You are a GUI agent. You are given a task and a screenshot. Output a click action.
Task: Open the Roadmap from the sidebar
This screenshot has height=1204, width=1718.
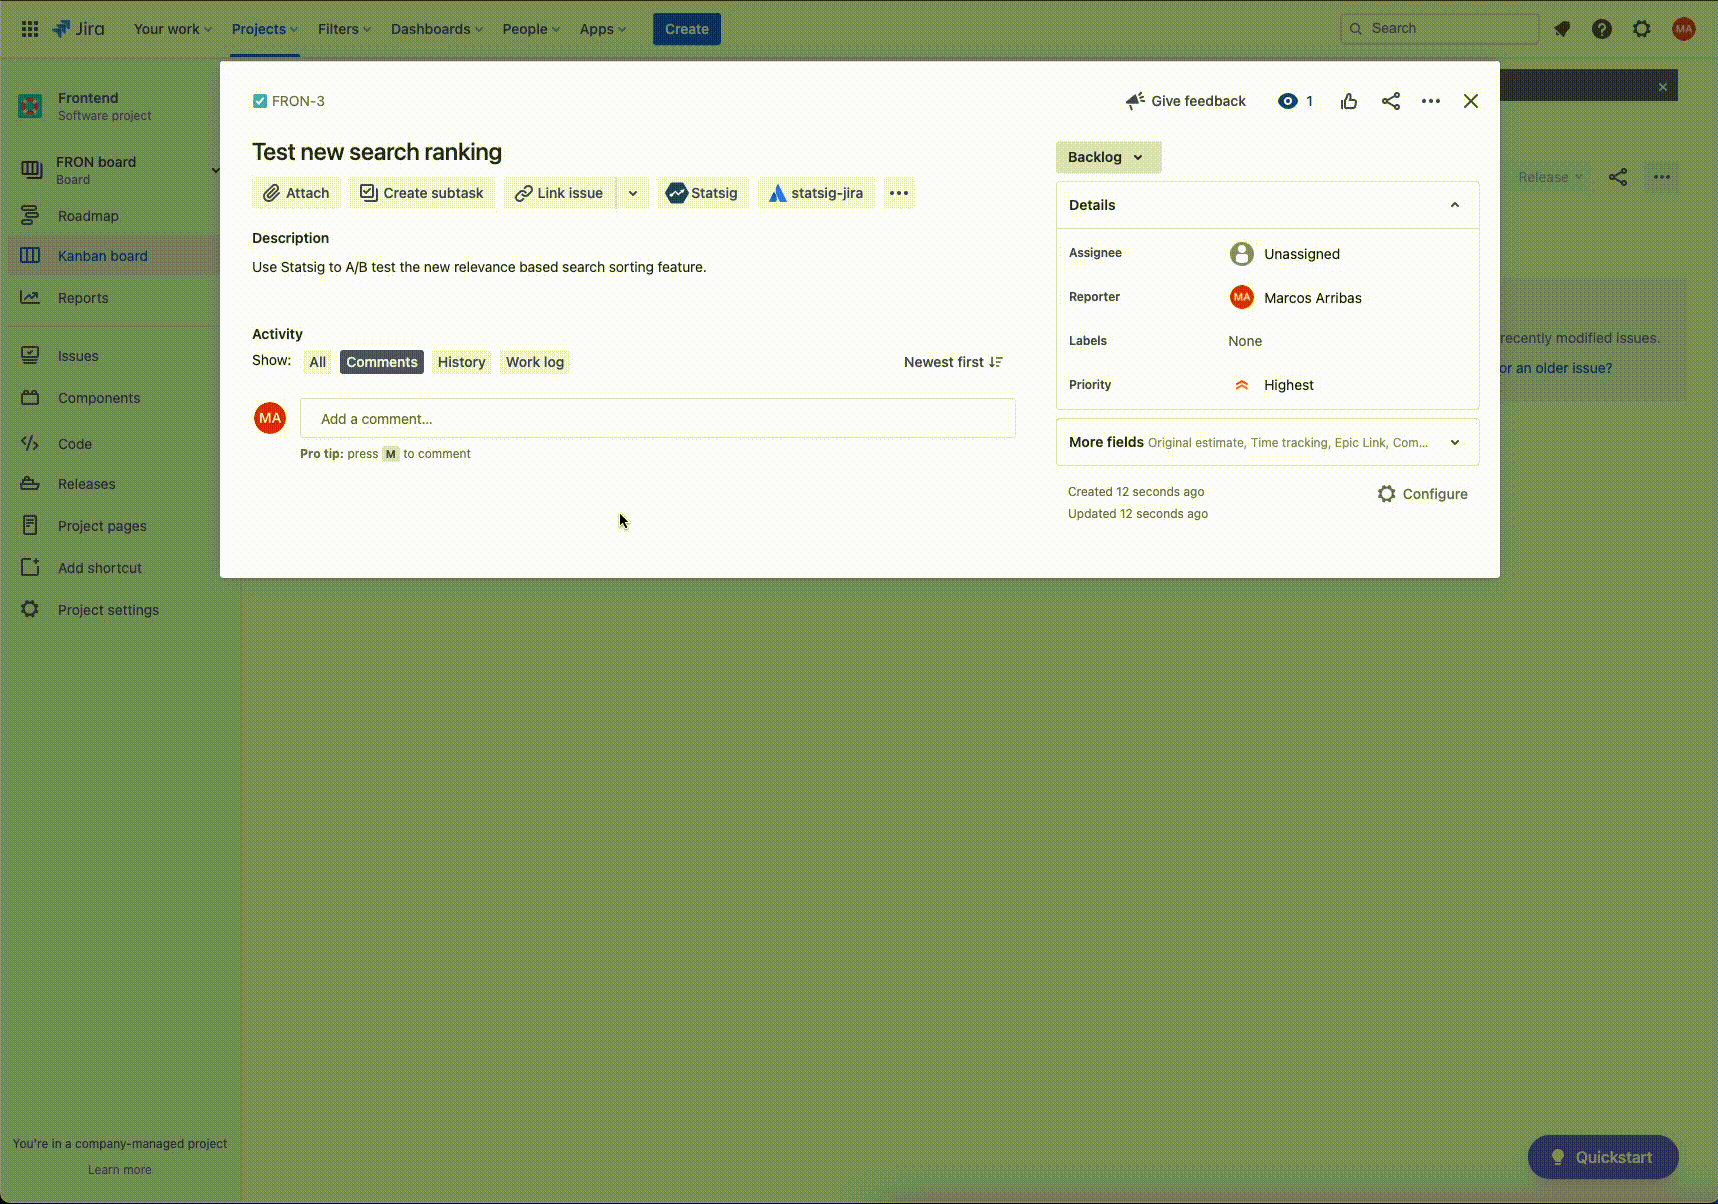point(88,215)
